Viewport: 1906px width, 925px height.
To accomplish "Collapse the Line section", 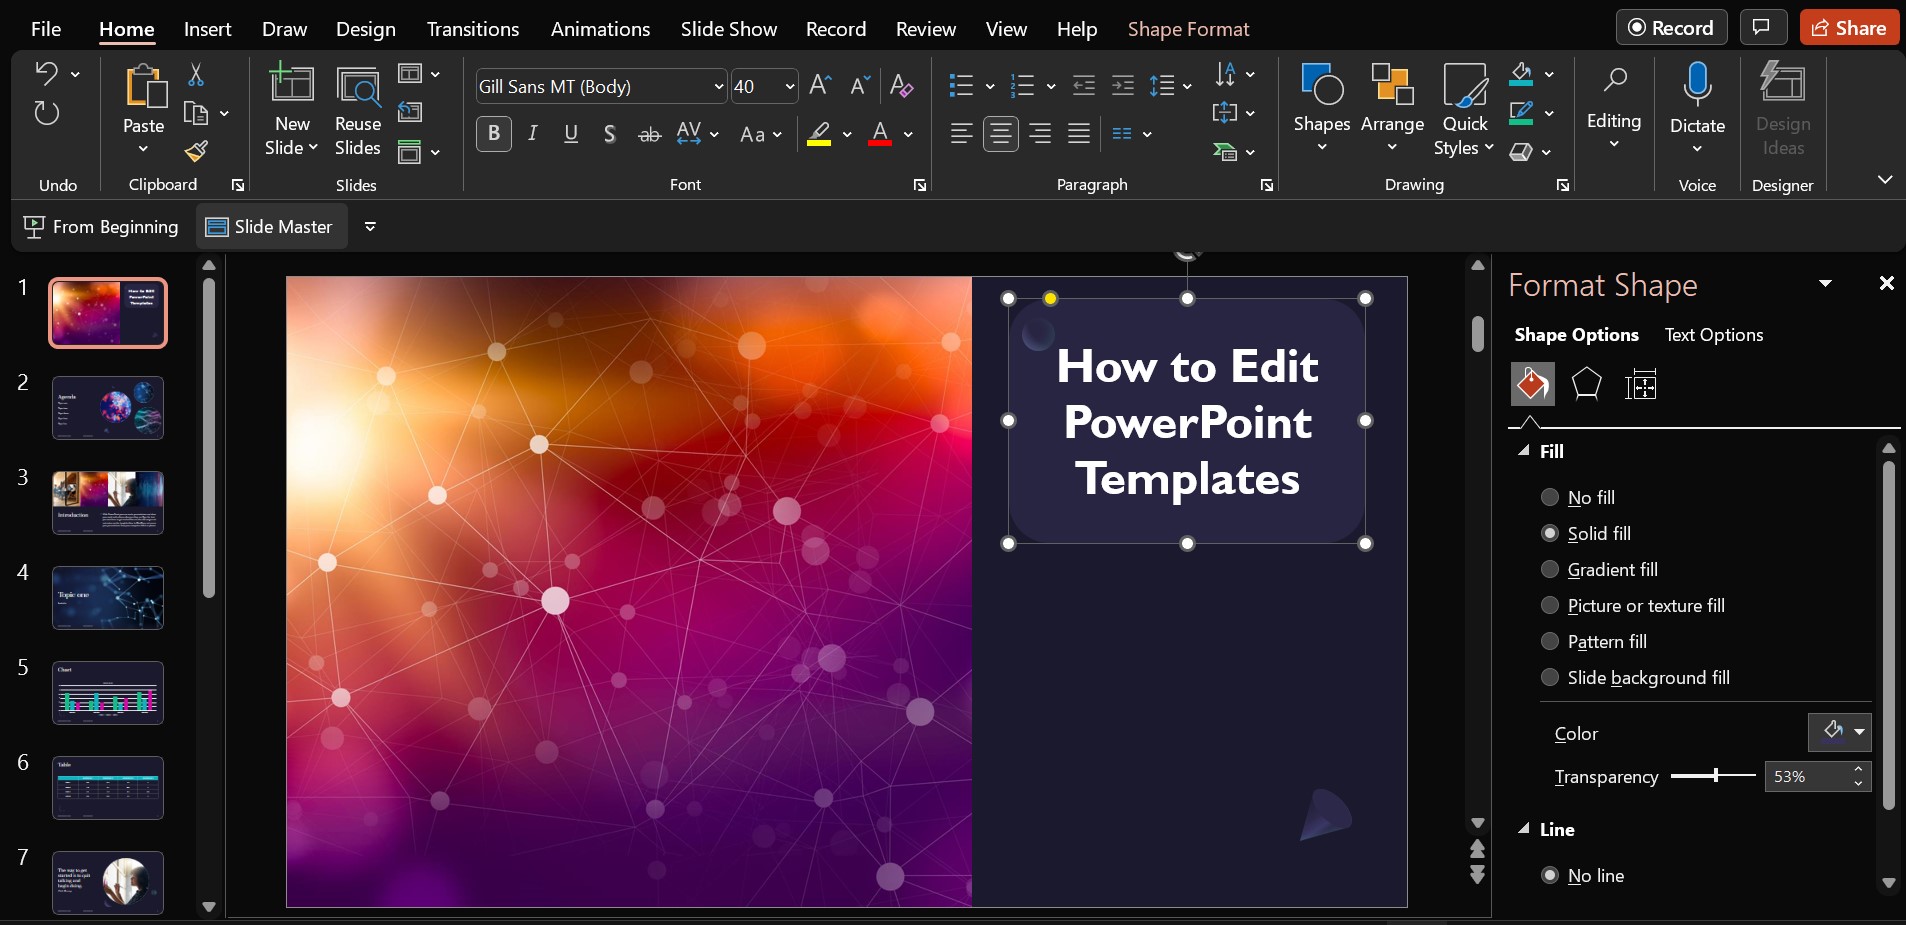I will point(1524,829).
